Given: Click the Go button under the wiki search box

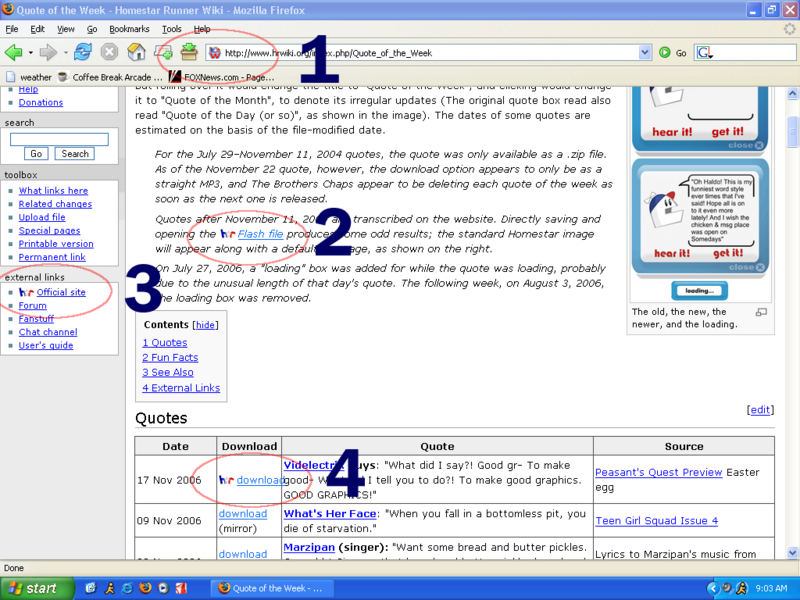Looking at the screenshot, I should 36,154.
